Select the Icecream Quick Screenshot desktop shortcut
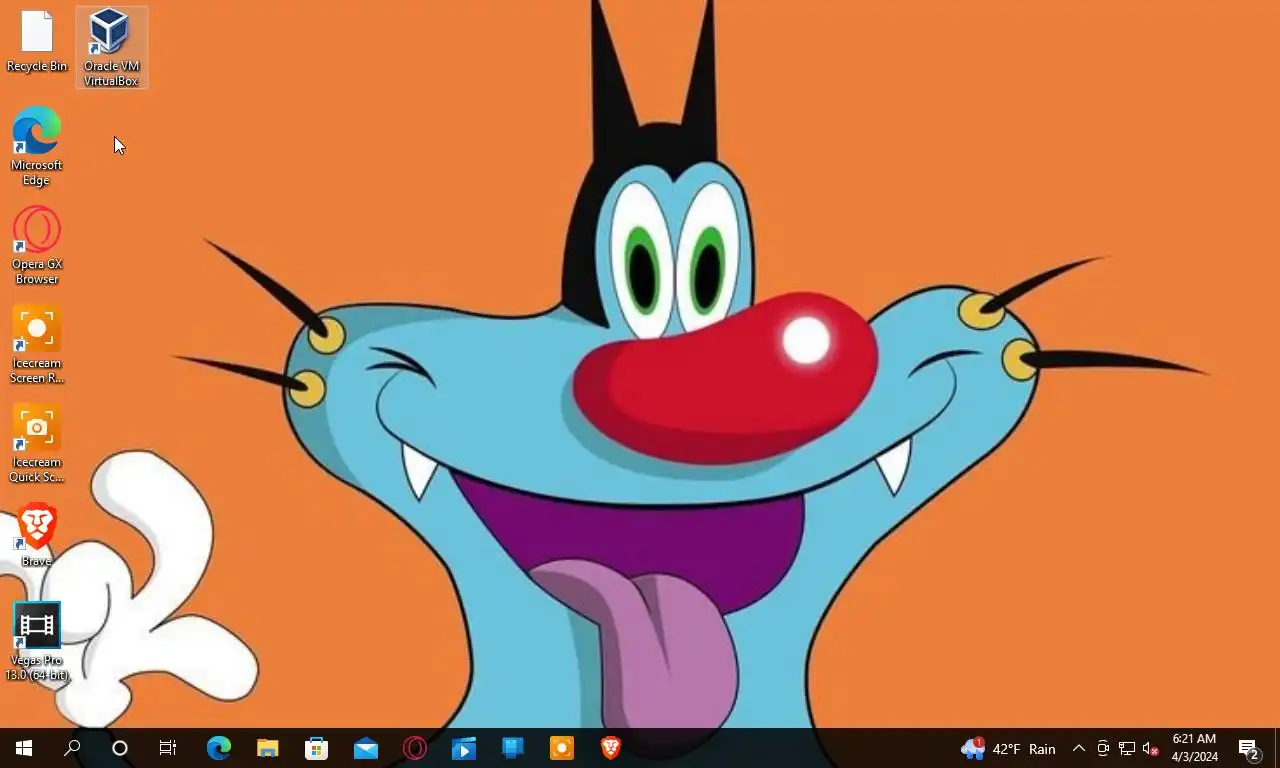This screenshot has width=1280, height=768. point(37,443)
